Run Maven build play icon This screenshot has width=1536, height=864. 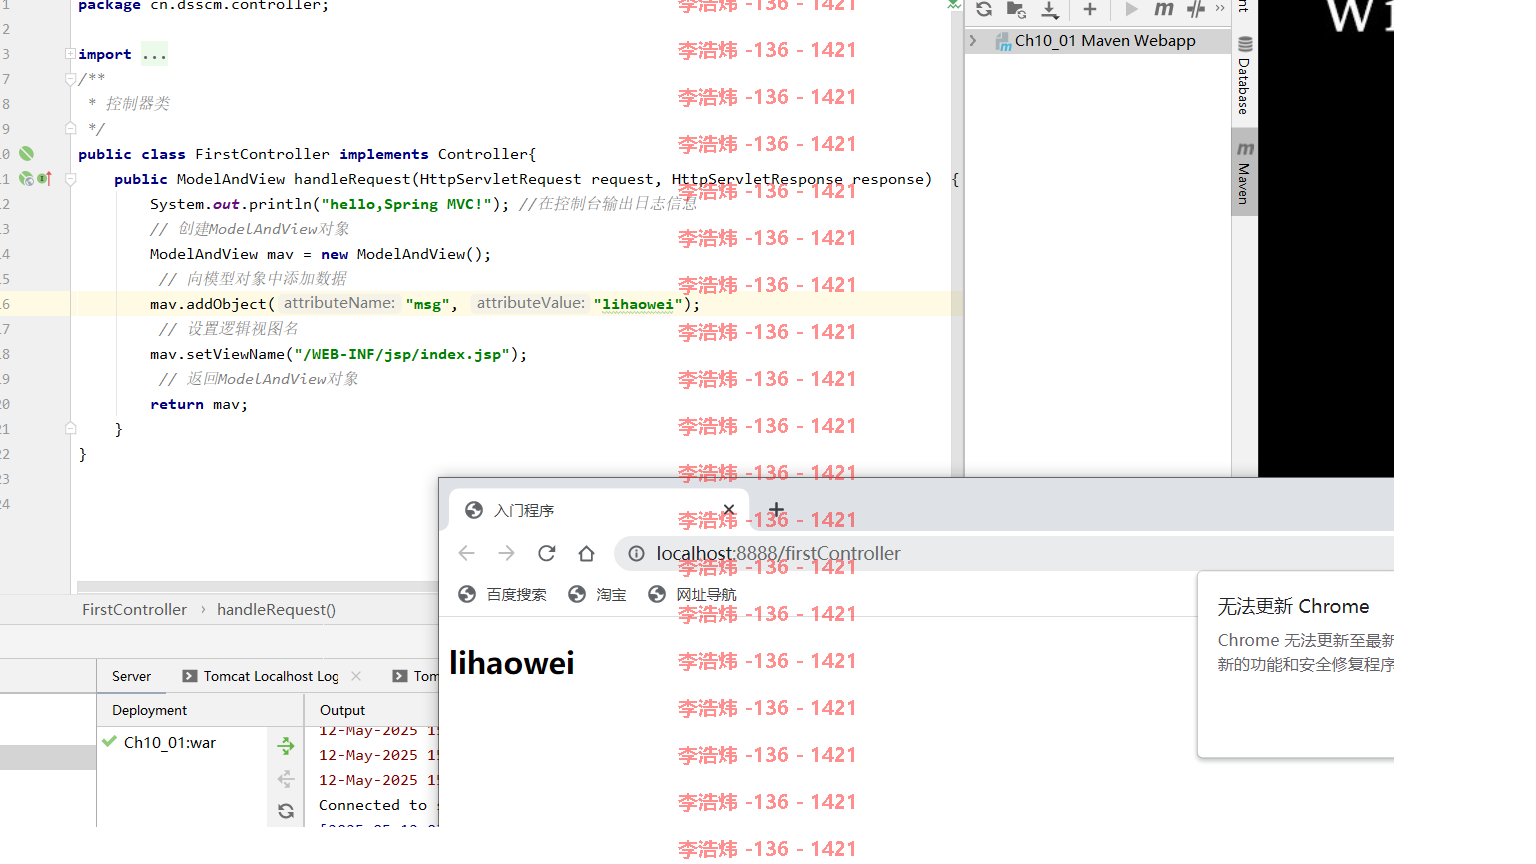pyautogui.click(x=1131, y=9)
